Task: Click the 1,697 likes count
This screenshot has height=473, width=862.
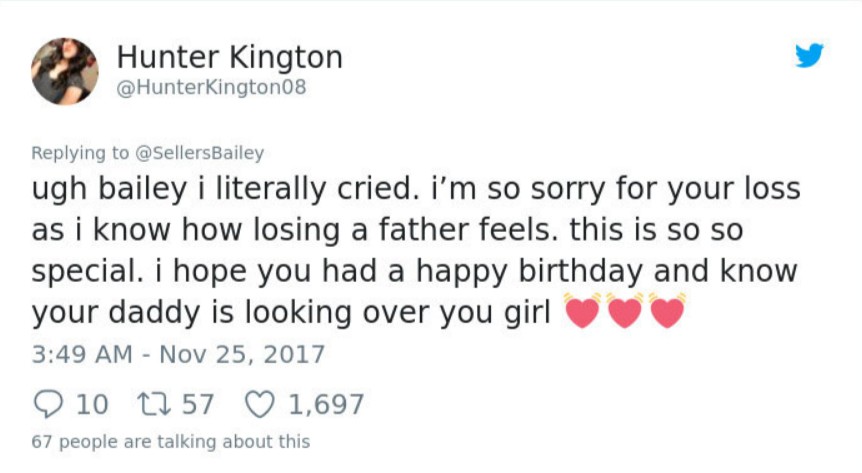Action: click(326, 404)
